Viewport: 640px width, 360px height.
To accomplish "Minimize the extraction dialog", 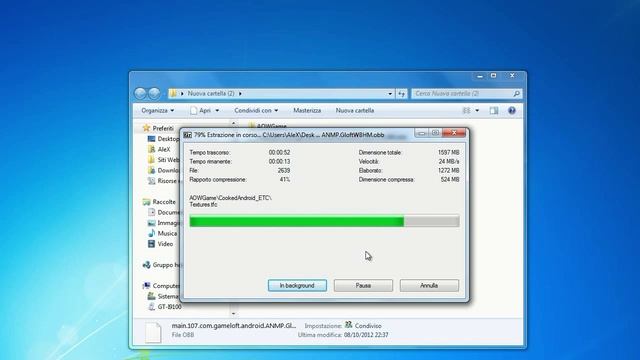I will point(422,133).
